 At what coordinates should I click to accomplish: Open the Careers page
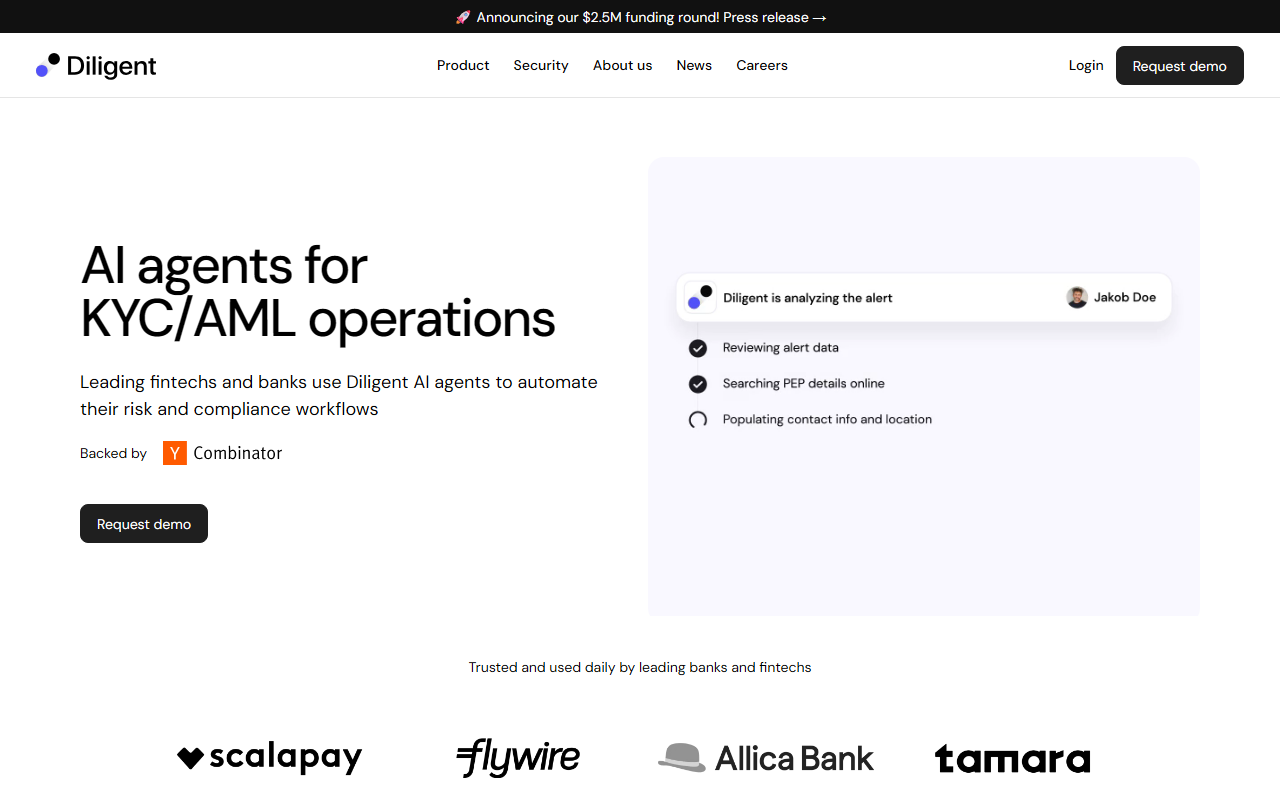(x=762, y=65)
